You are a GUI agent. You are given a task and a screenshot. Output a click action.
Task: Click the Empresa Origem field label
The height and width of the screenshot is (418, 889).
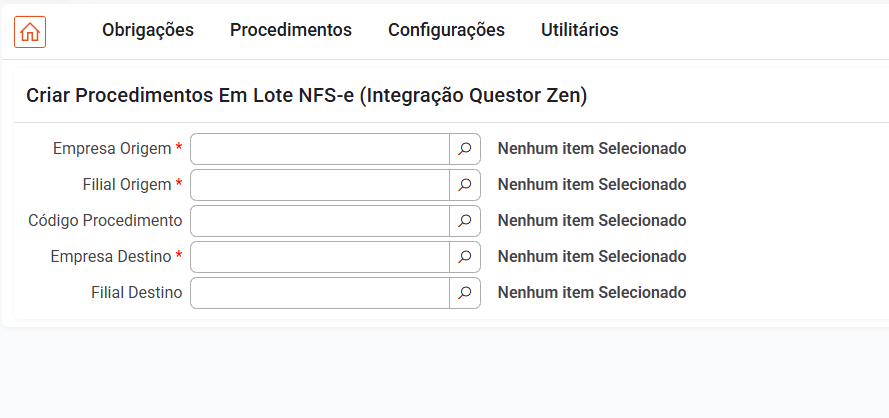(112, 149)
